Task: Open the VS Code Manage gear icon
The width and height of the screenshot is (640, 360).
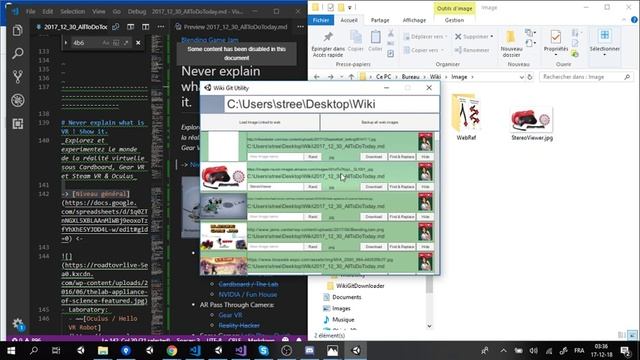Action: [x=18, y=324]
